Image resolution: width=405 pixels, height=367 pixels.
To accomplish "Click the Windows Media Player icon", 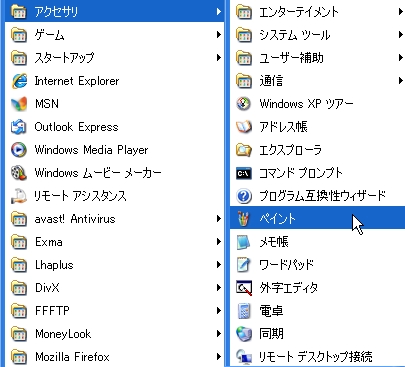I will [x=19, y=150].
